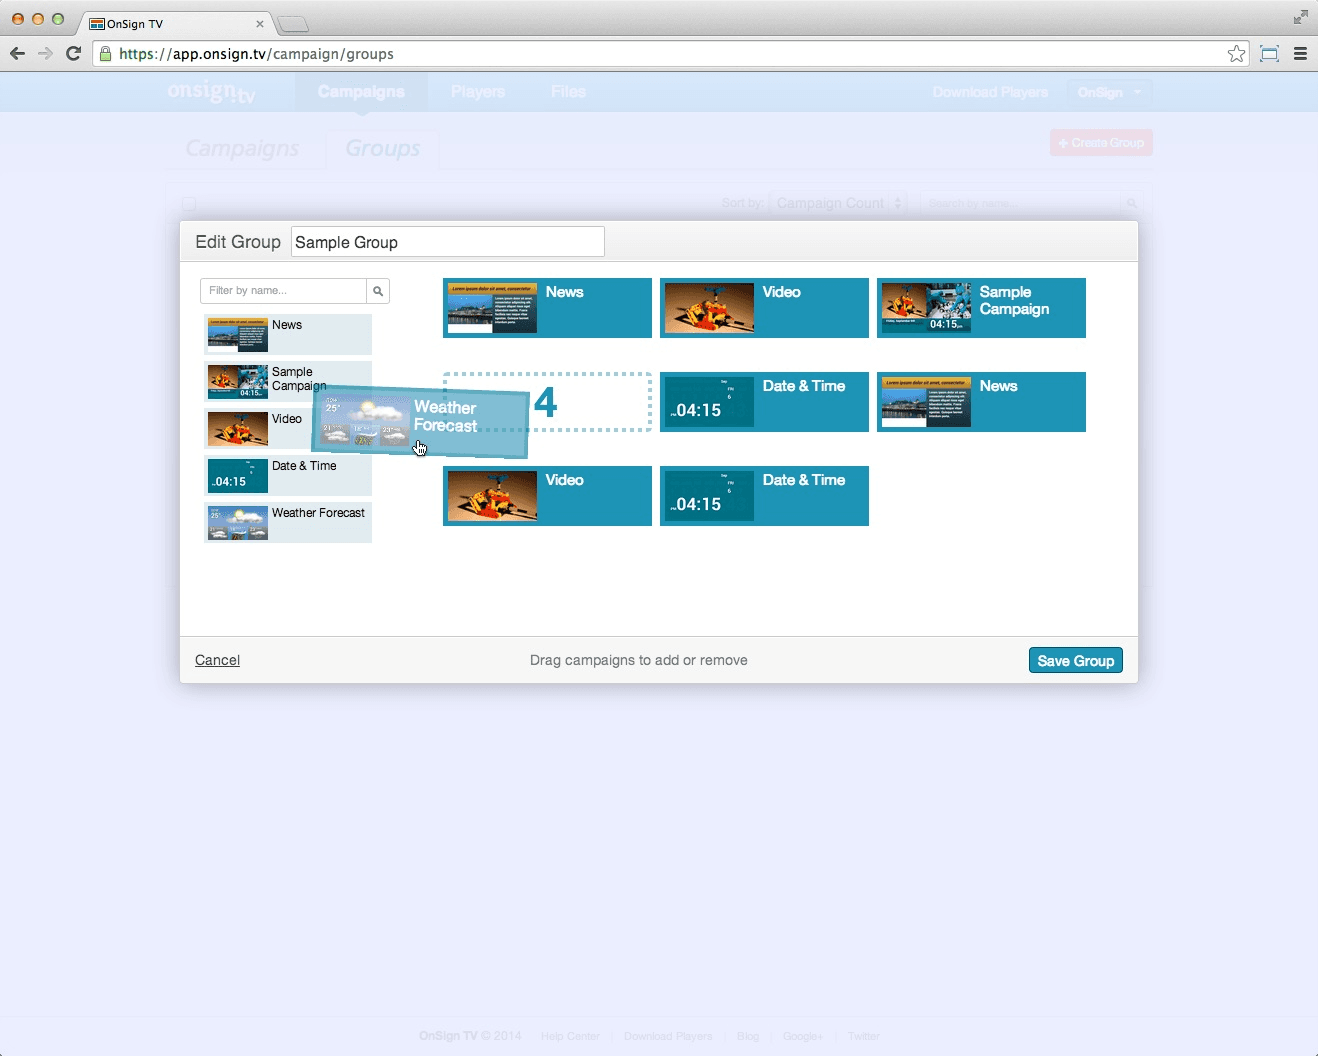Select Date & Time in campaign list
1318x1056 pixels.
tap(288, 476)
